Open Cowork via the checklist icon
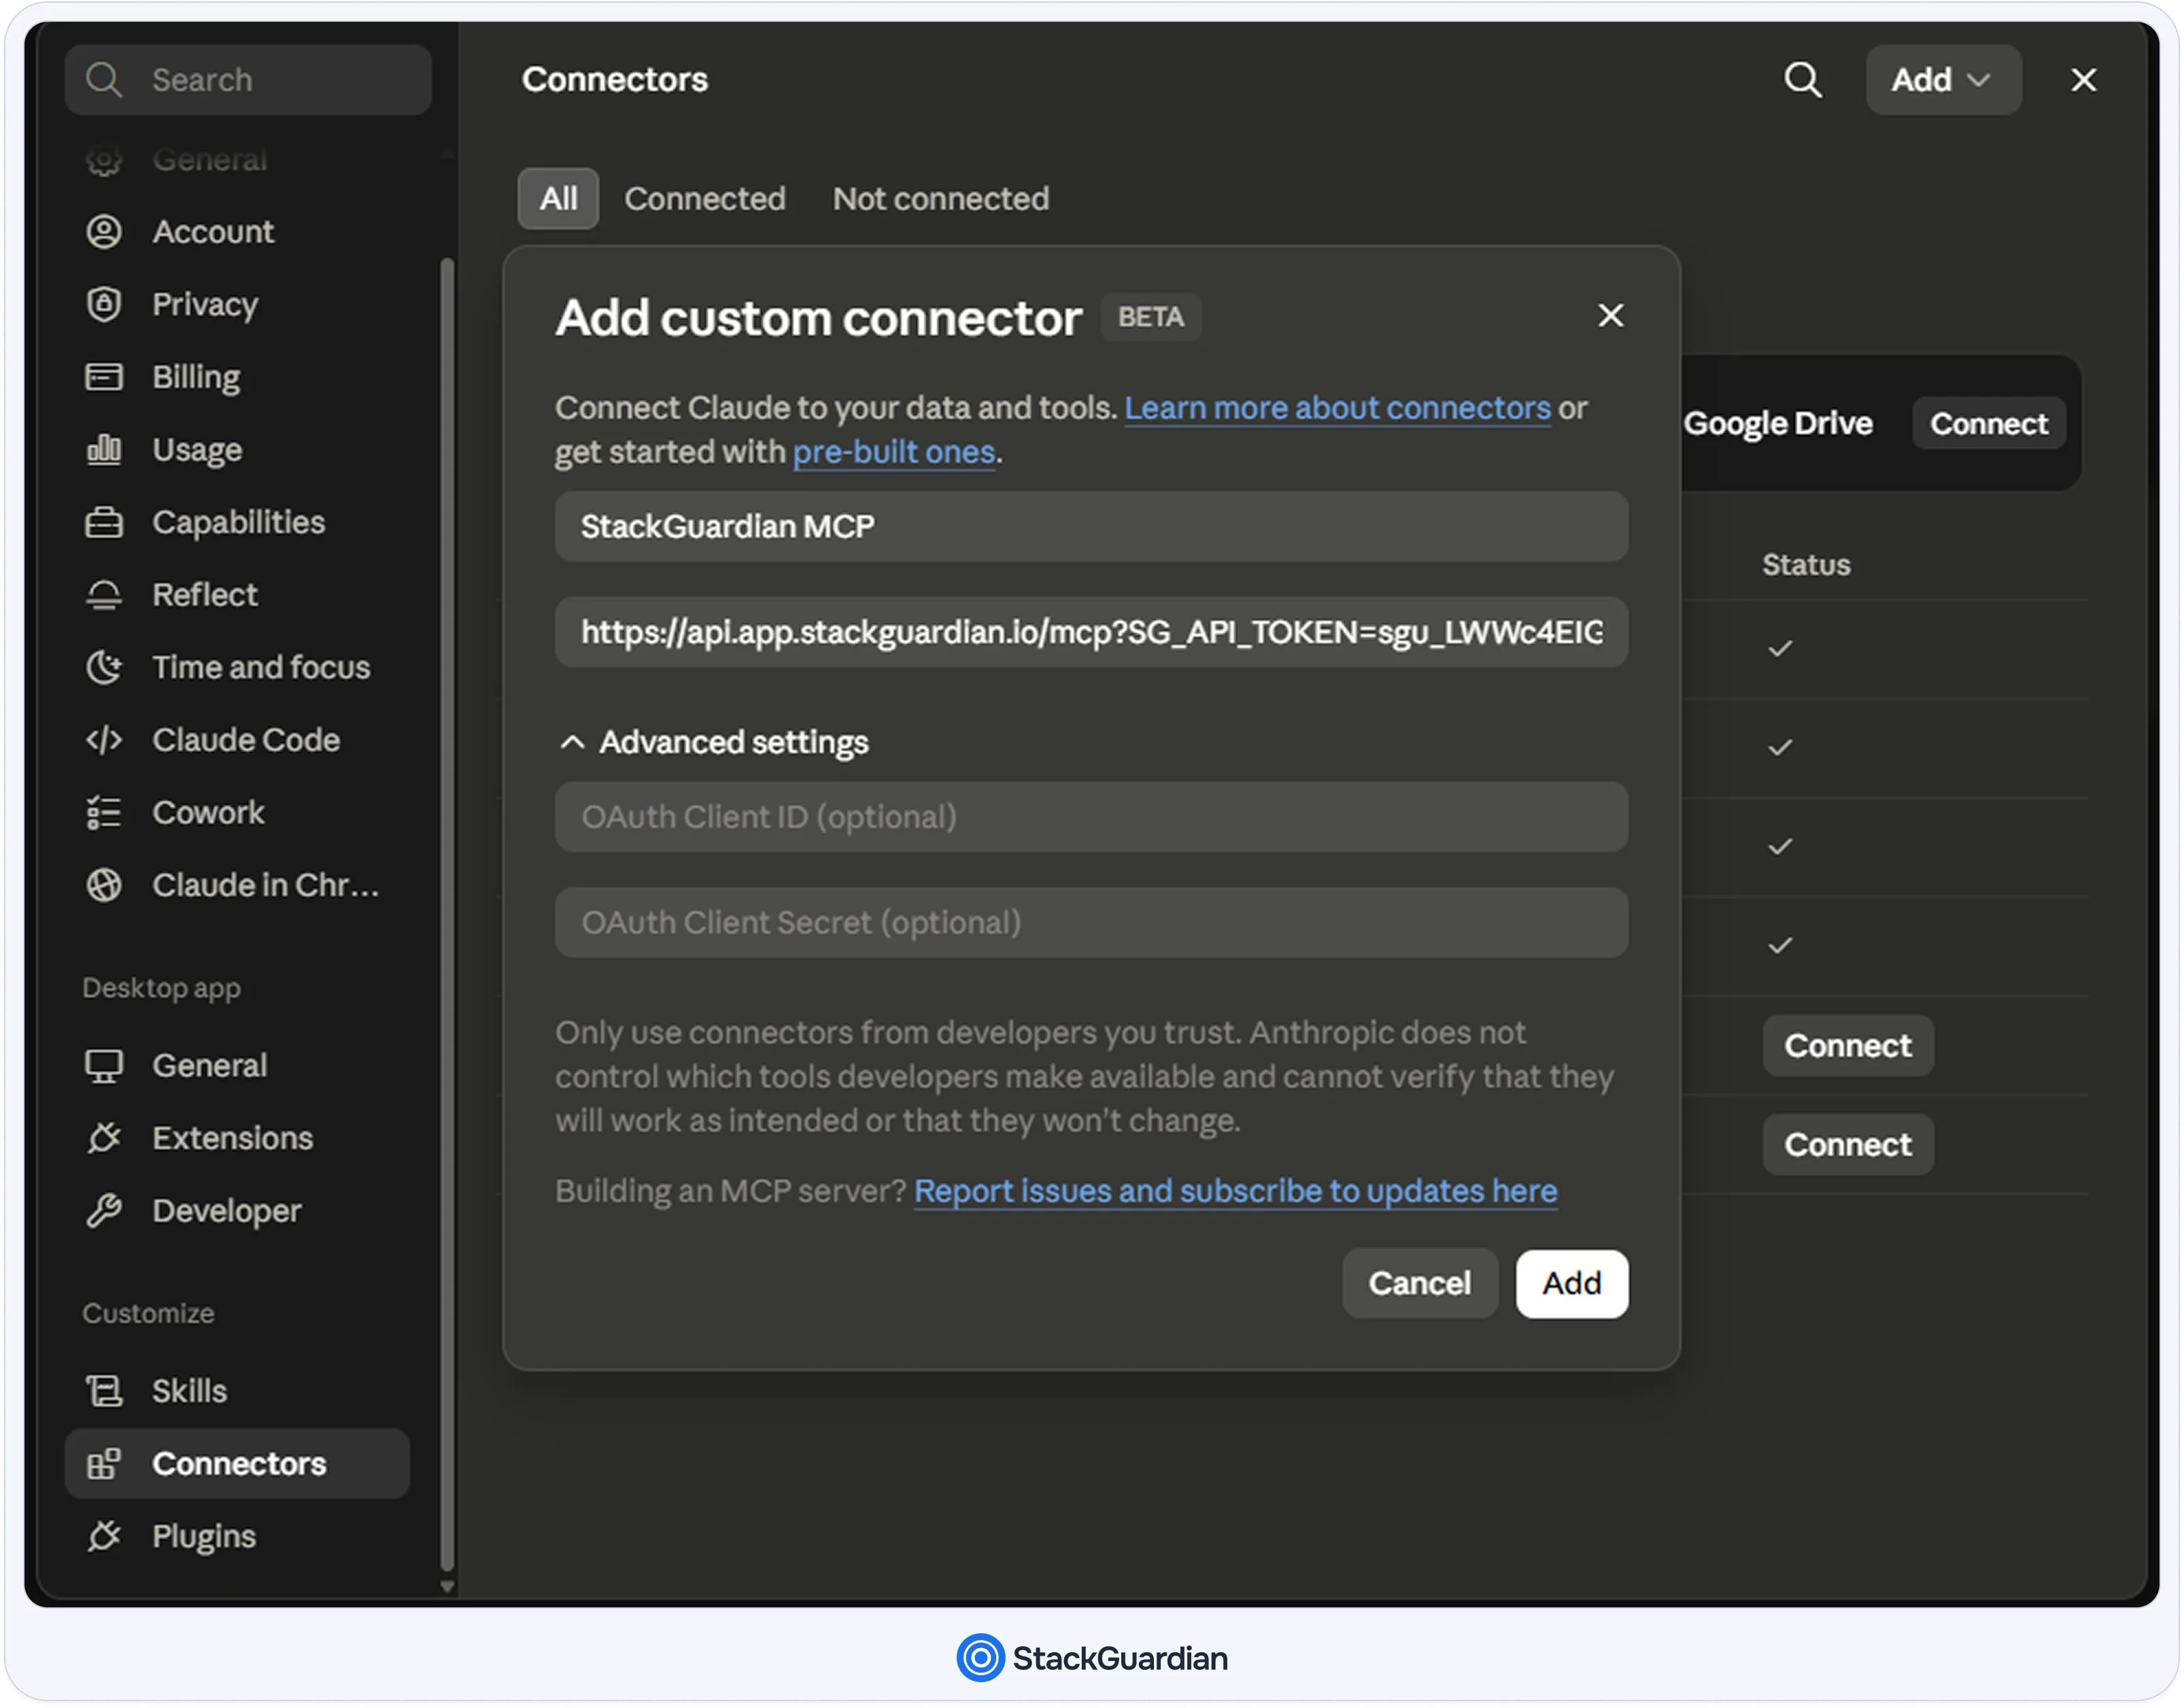Image resolution: width=2184 pixels, height=1708 pixels. tap(104, 812)
